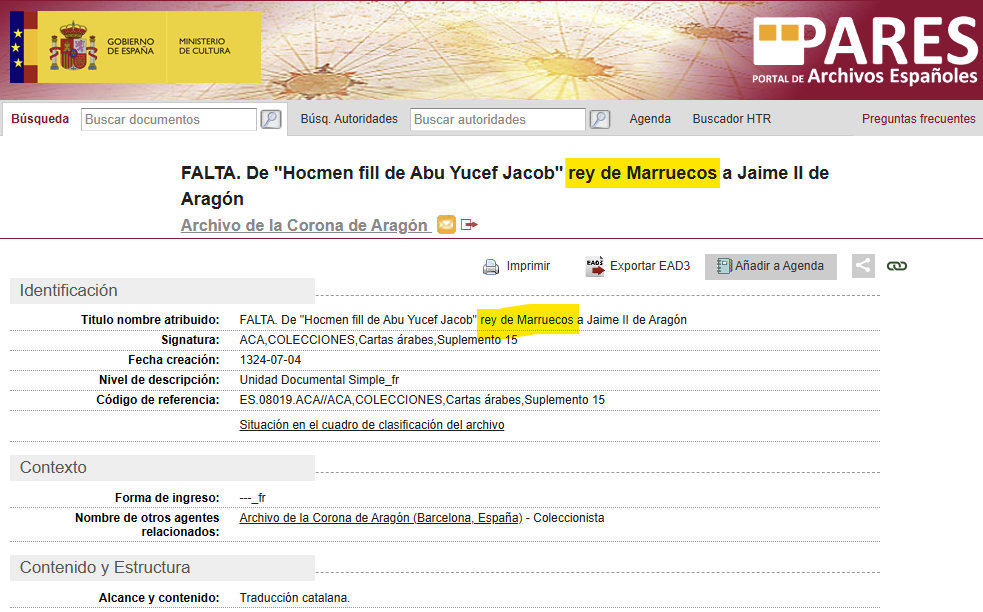The width and height of the screenshot is (983, 612).
Task: Open the Archivo de la Corona de Aragón heading link
Action: (304, 225)
